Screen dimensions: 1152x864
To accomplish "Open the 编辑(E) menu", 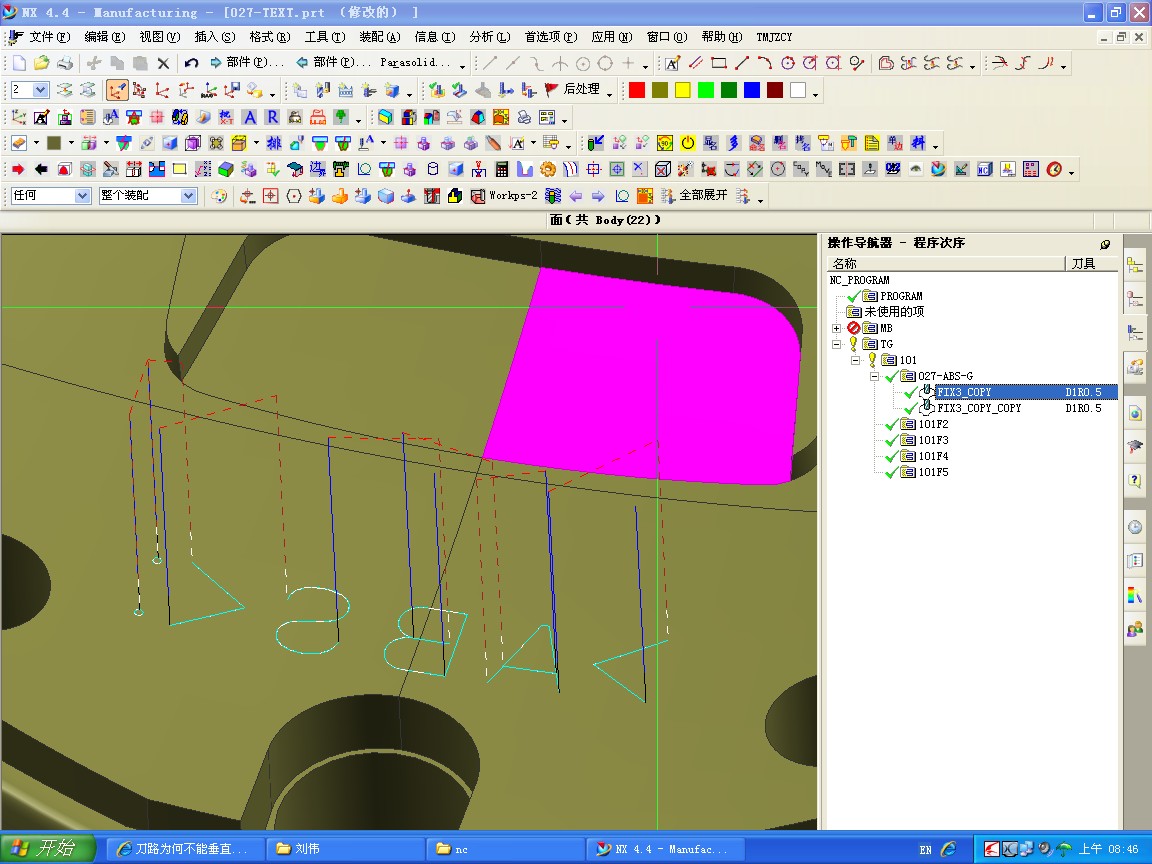I will point(104,37).
